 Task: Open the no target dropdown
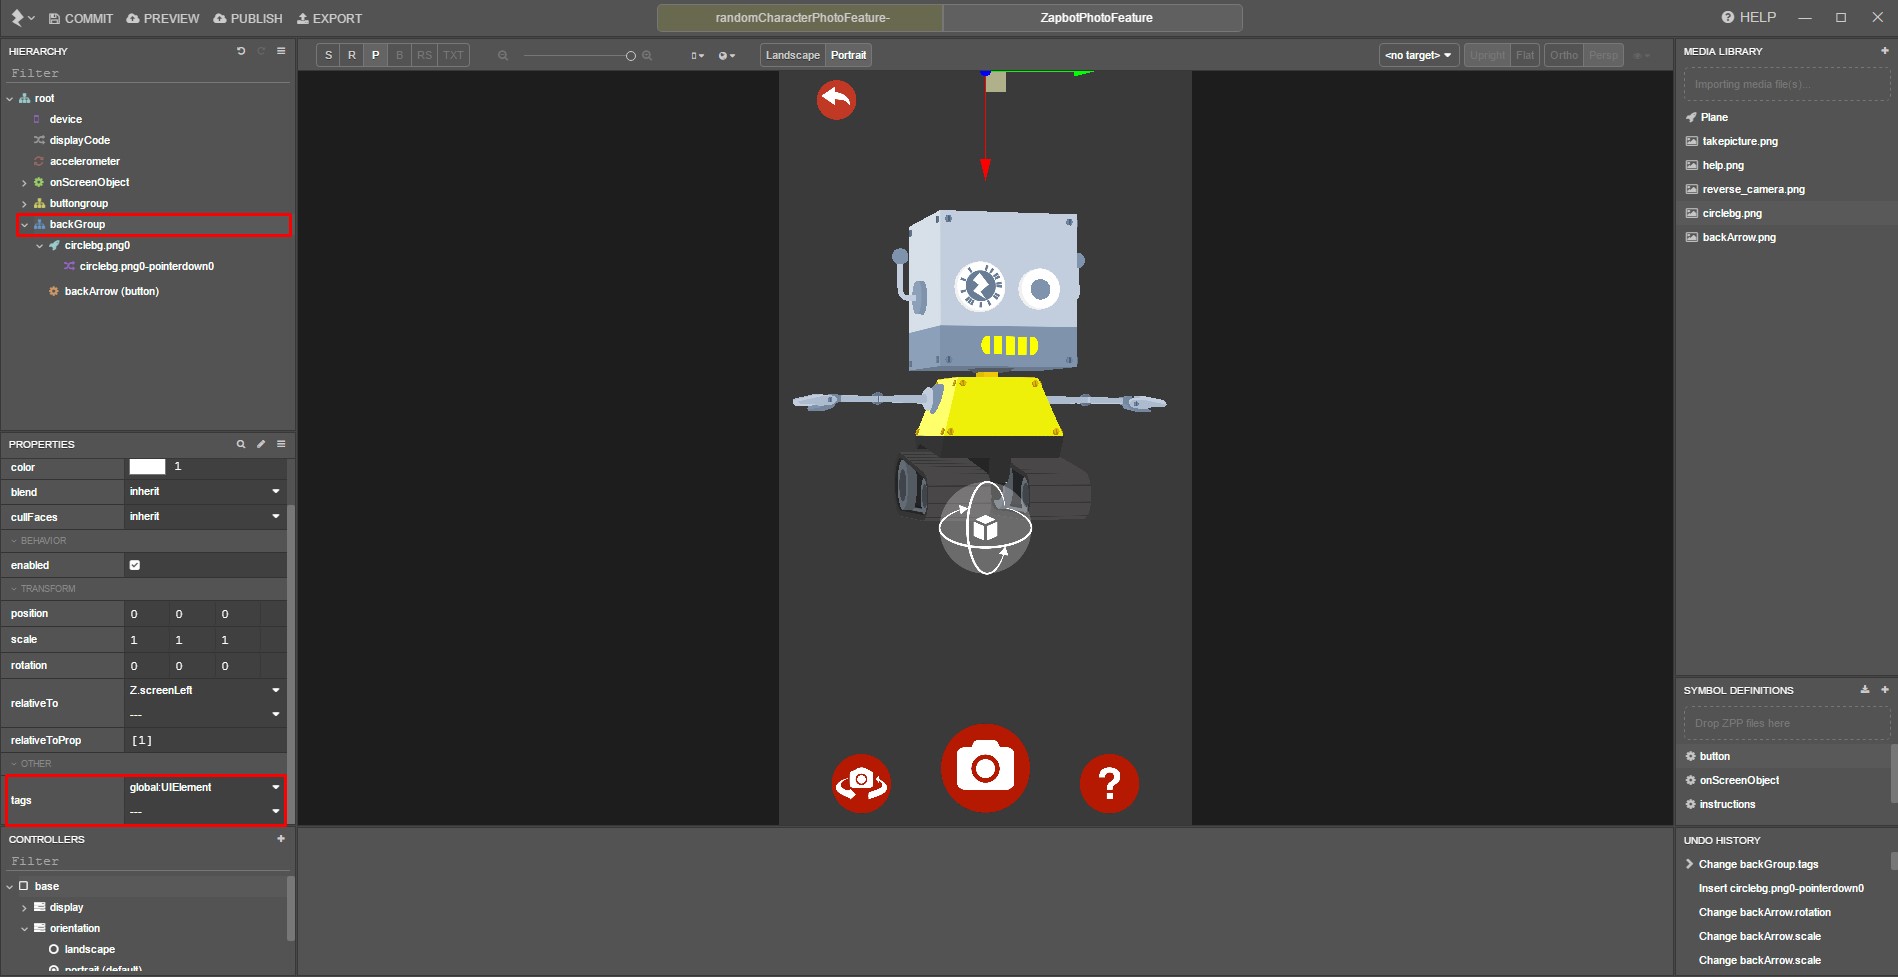[1419, 55]
